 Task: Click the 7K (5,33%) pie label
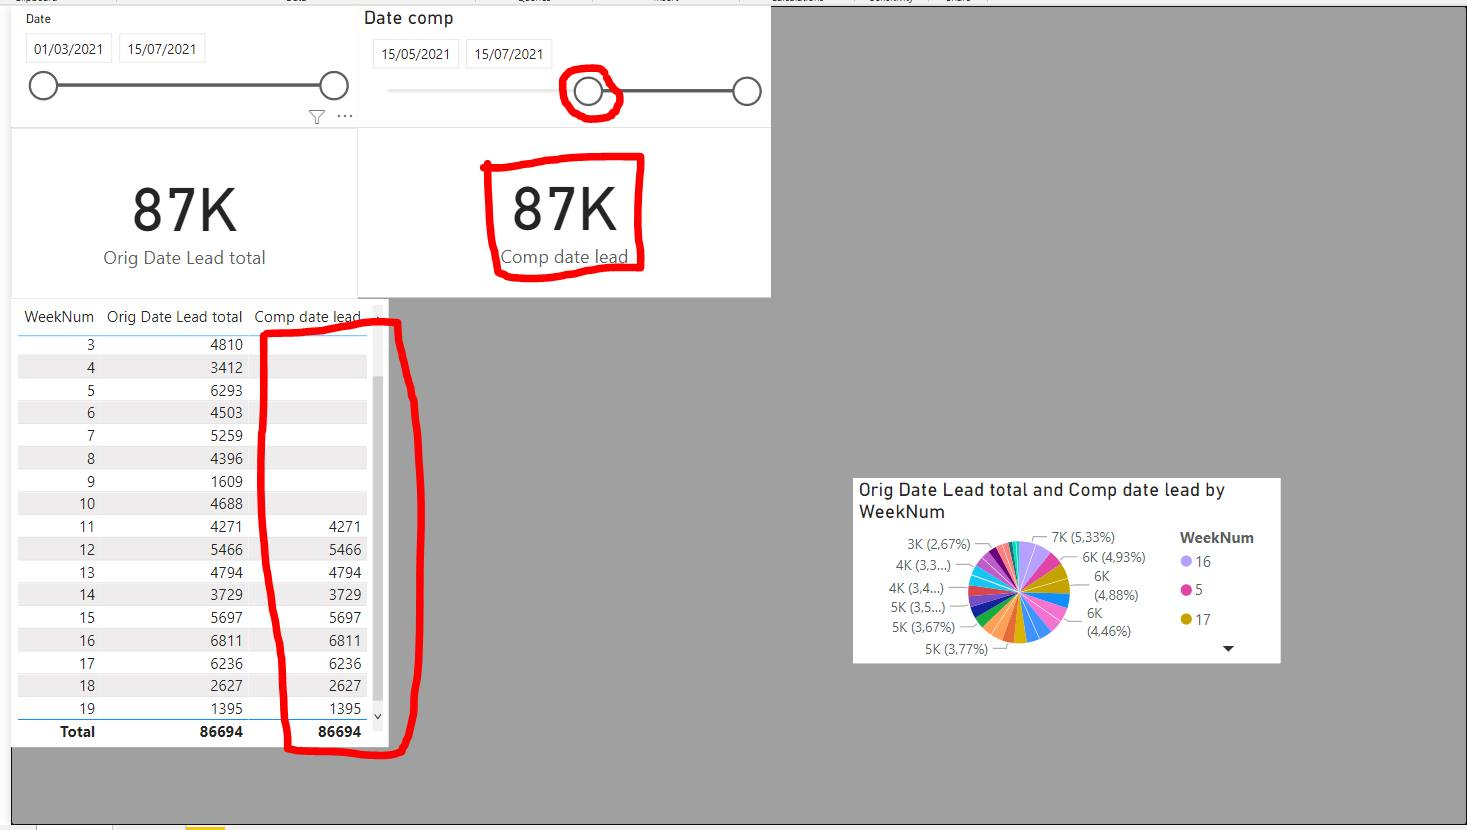pos(1083,537)
